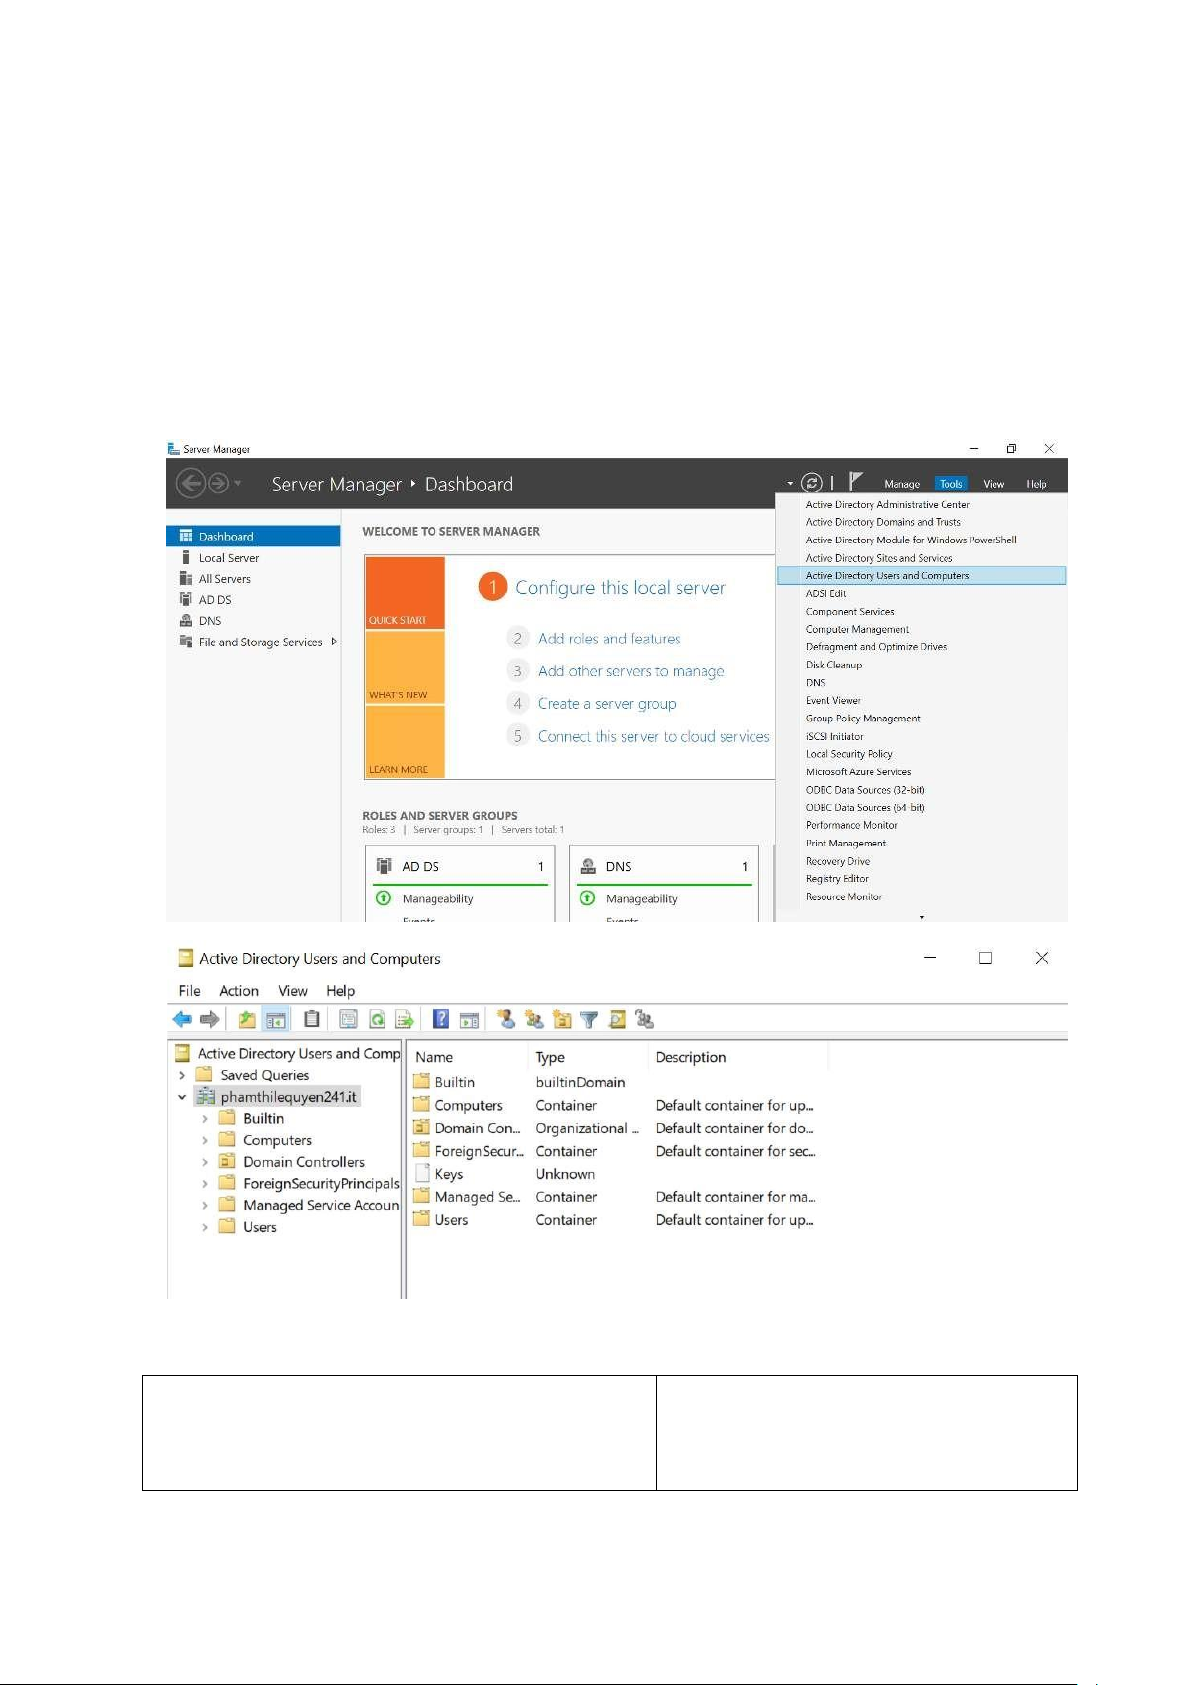Open the View menu in Users and Computers
1192x1685 pixels.
tap(293, 991)
